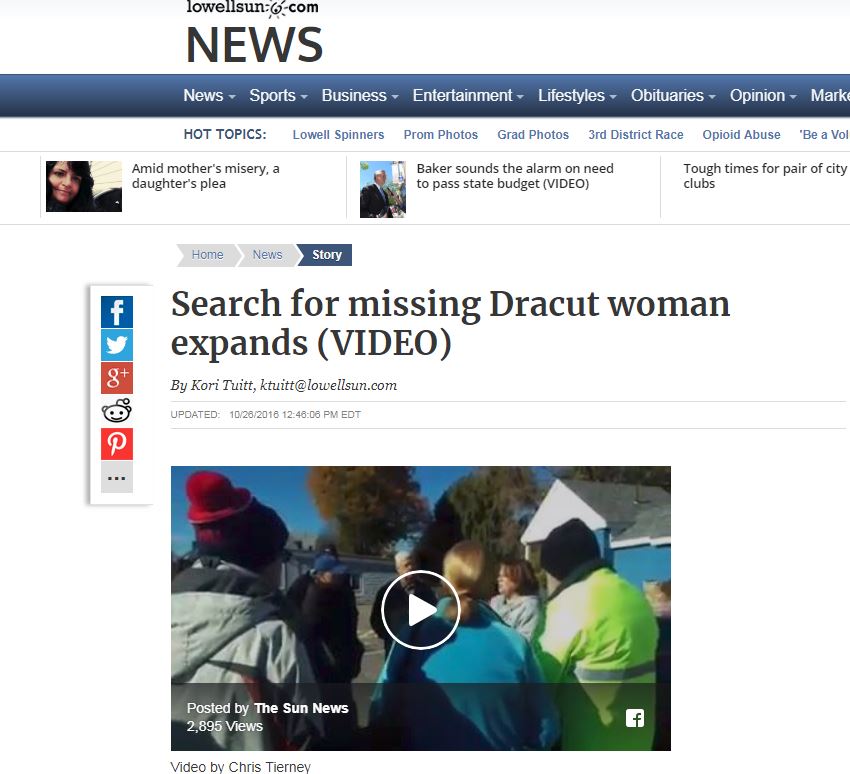Click the lowellsun.com logo
This screenshot has width=850, height=774.
pyautogui.click(x=253, y=8)
